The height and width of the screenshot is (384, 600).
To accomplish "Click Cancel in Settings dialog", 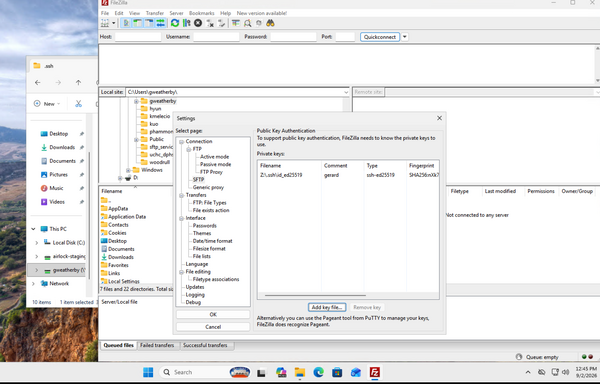I will pos(213,327).
